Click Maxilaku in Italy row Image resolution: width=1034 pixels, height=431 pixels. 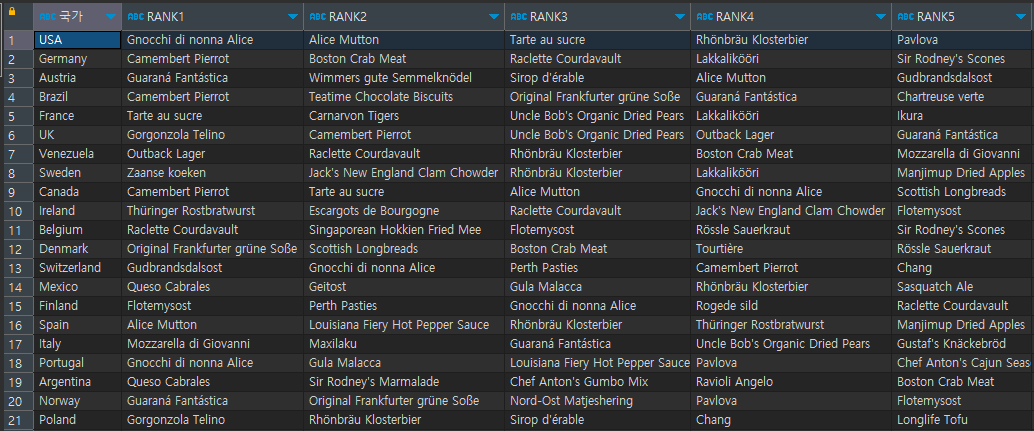[404, 343]
